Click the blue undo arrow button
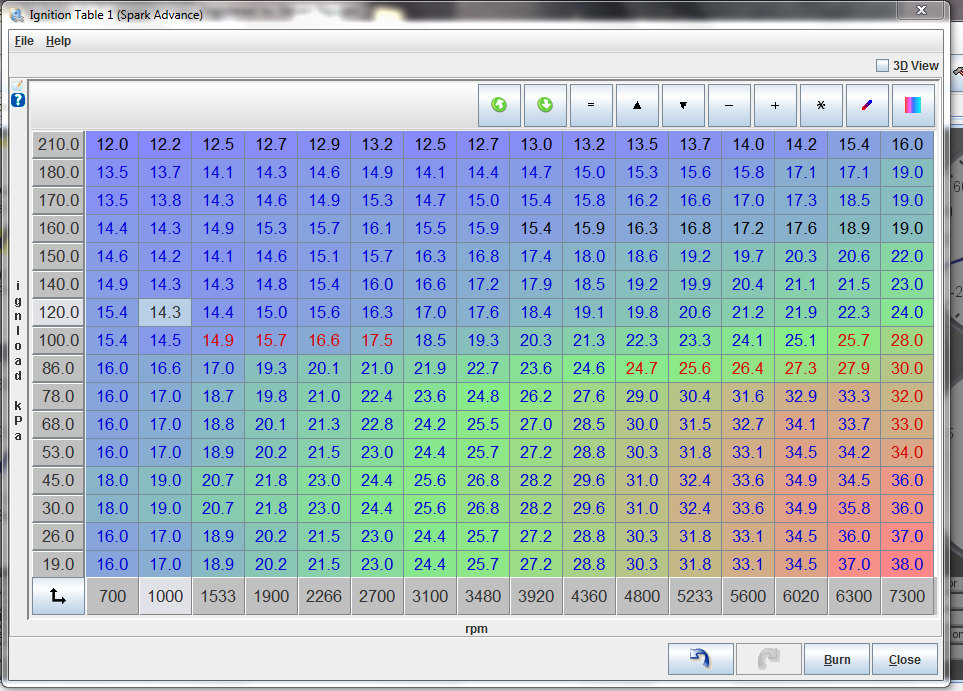The width and height of the screenshot is (963, 691). (700, 660)
